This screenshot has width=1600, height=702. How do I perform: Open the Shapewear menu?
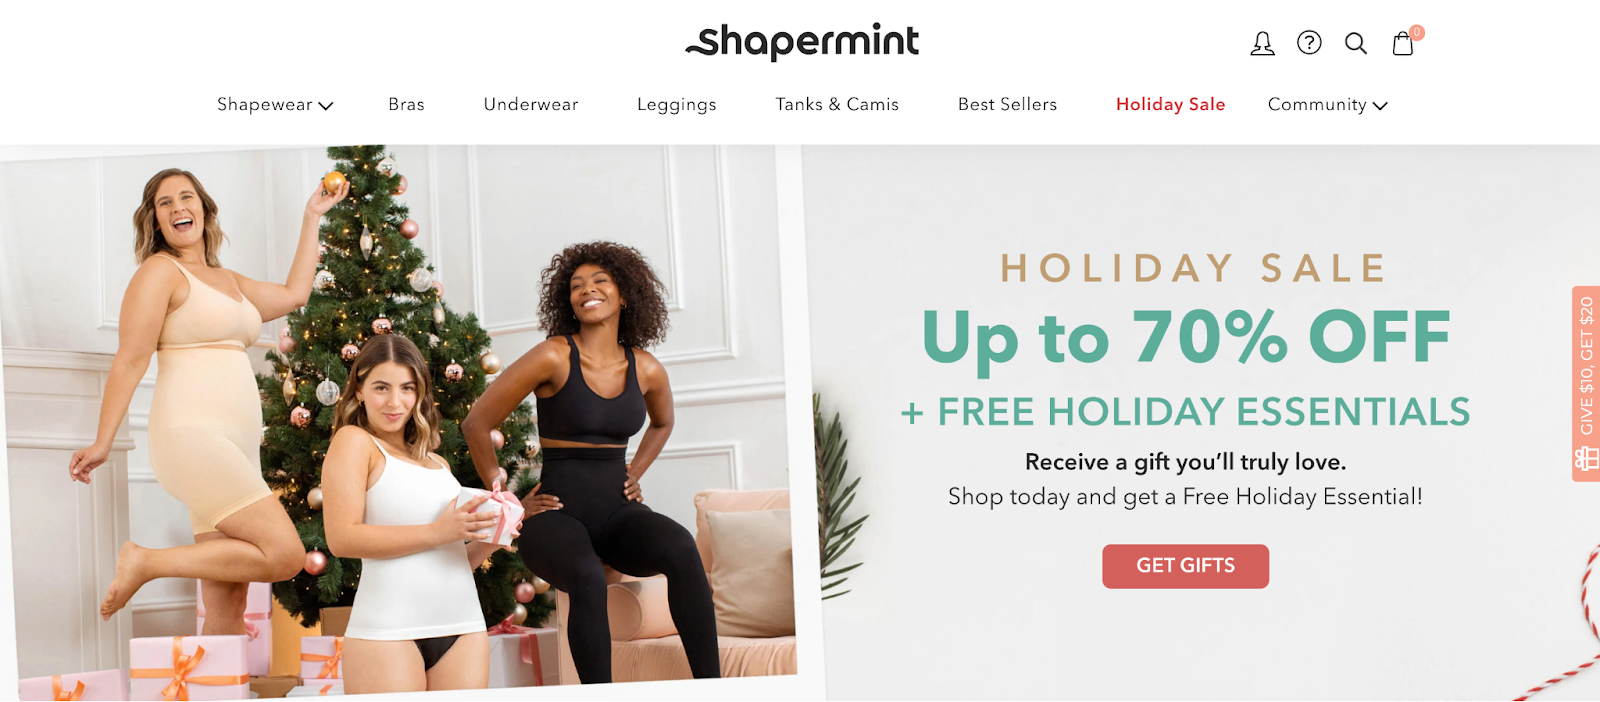tap(265, 104)
